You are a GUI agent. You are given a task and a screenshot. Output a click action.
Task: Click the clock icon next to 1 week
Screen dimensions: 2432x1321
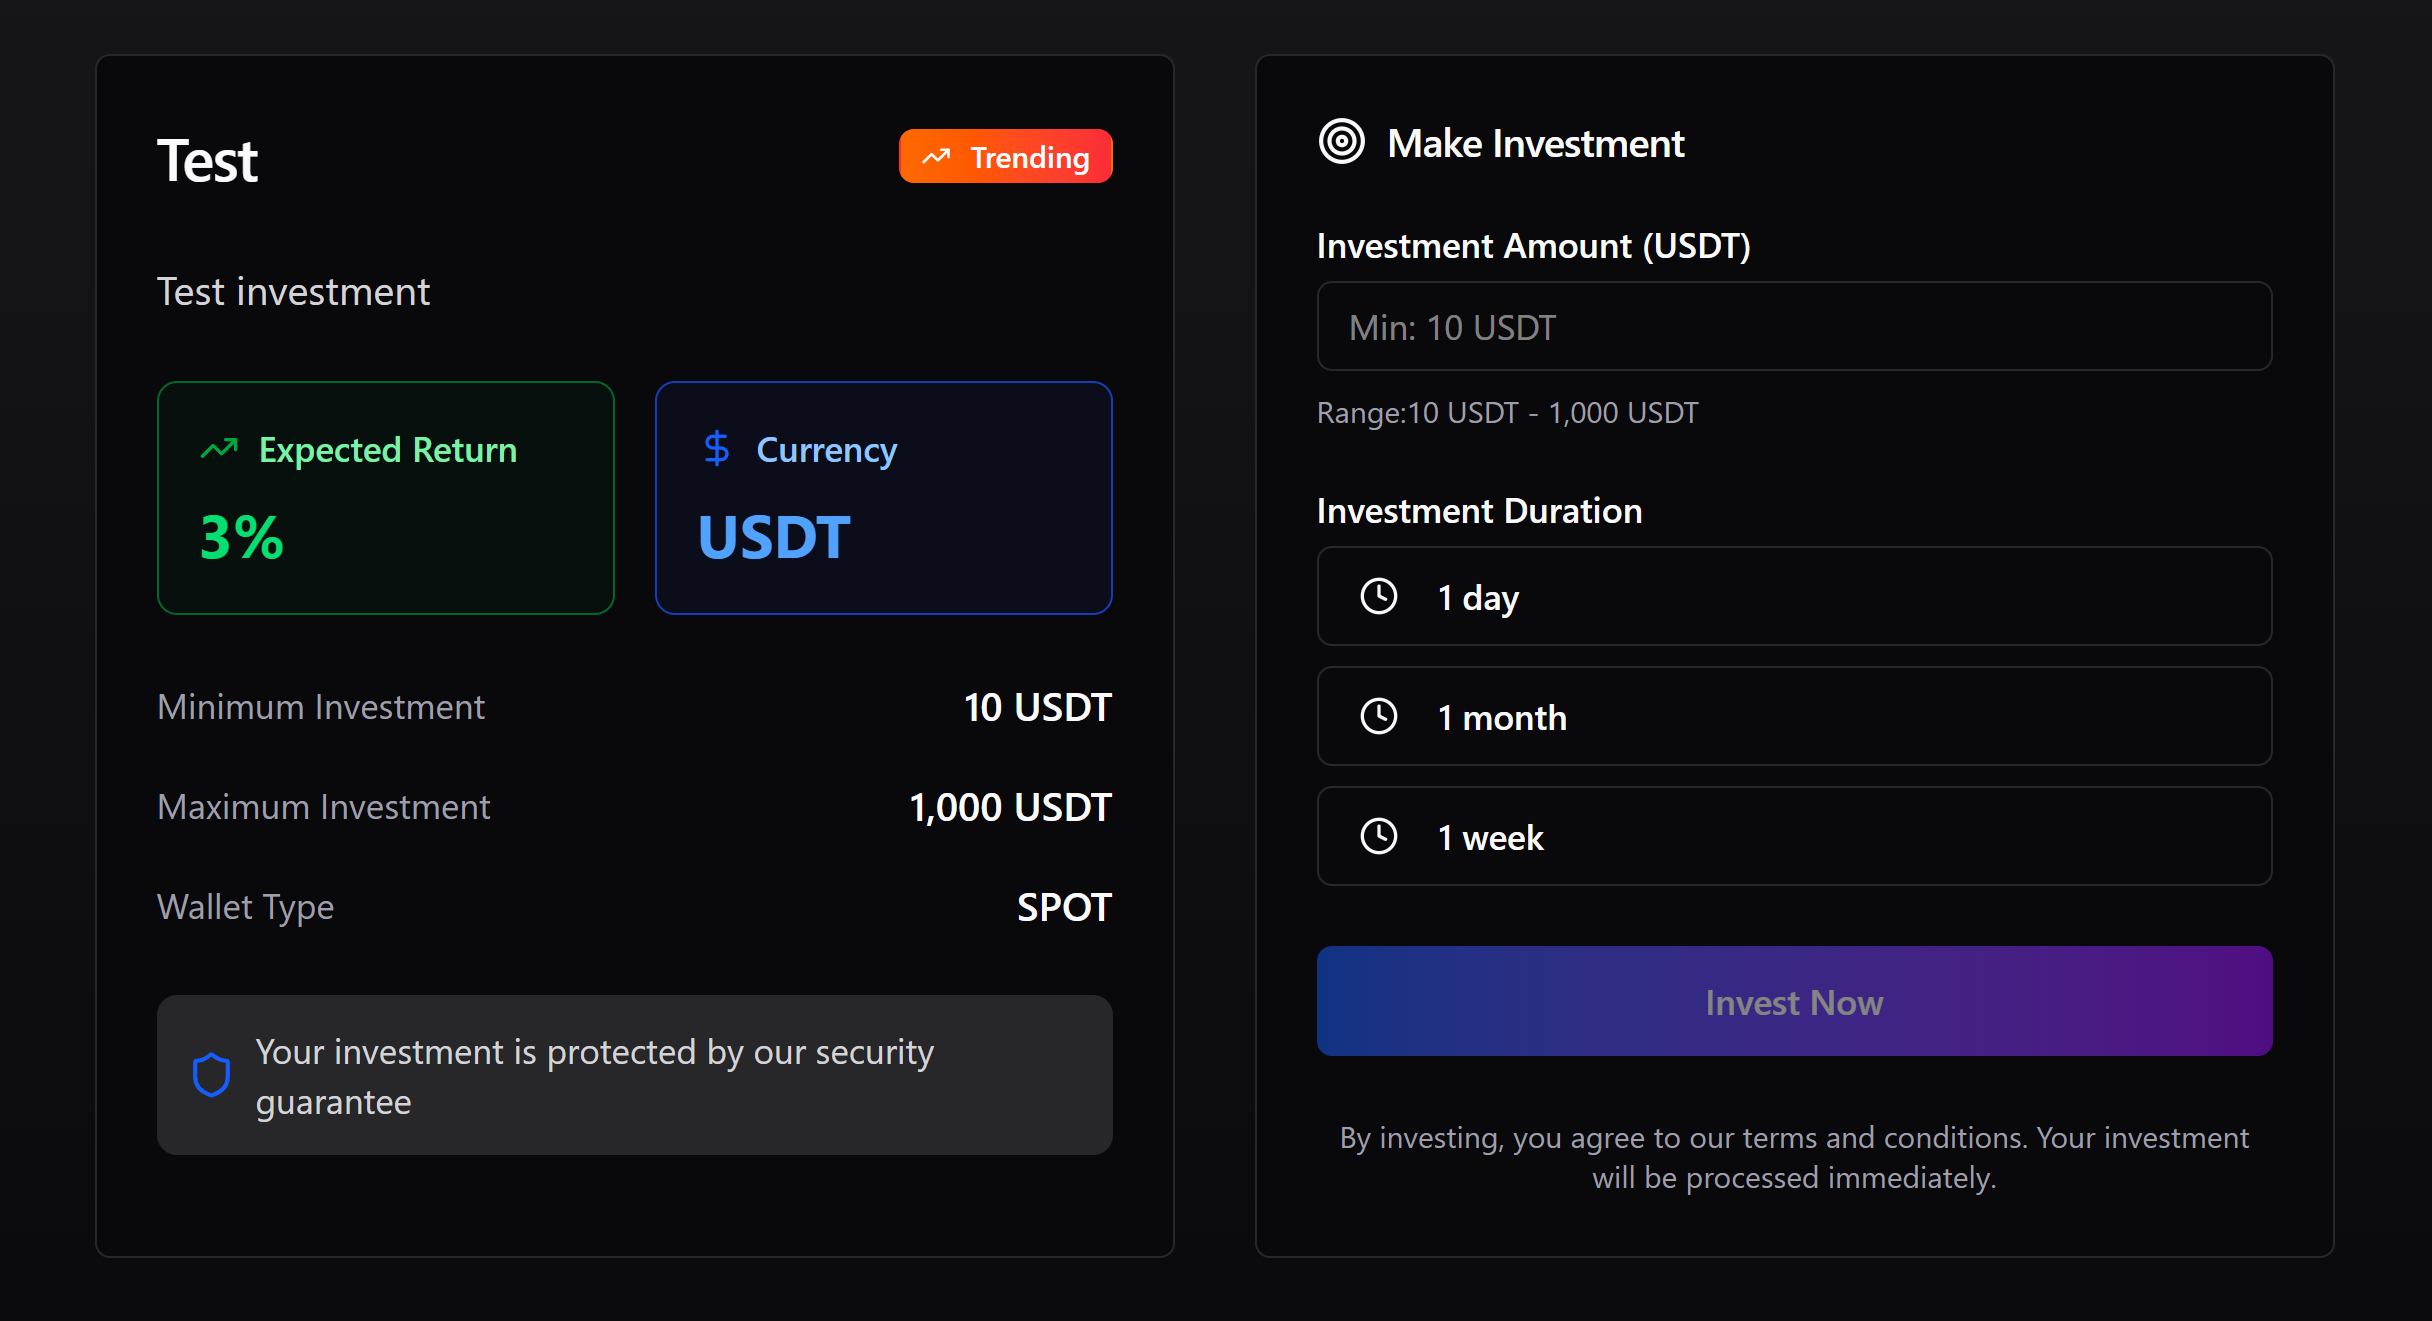[x=1378, y=836]
